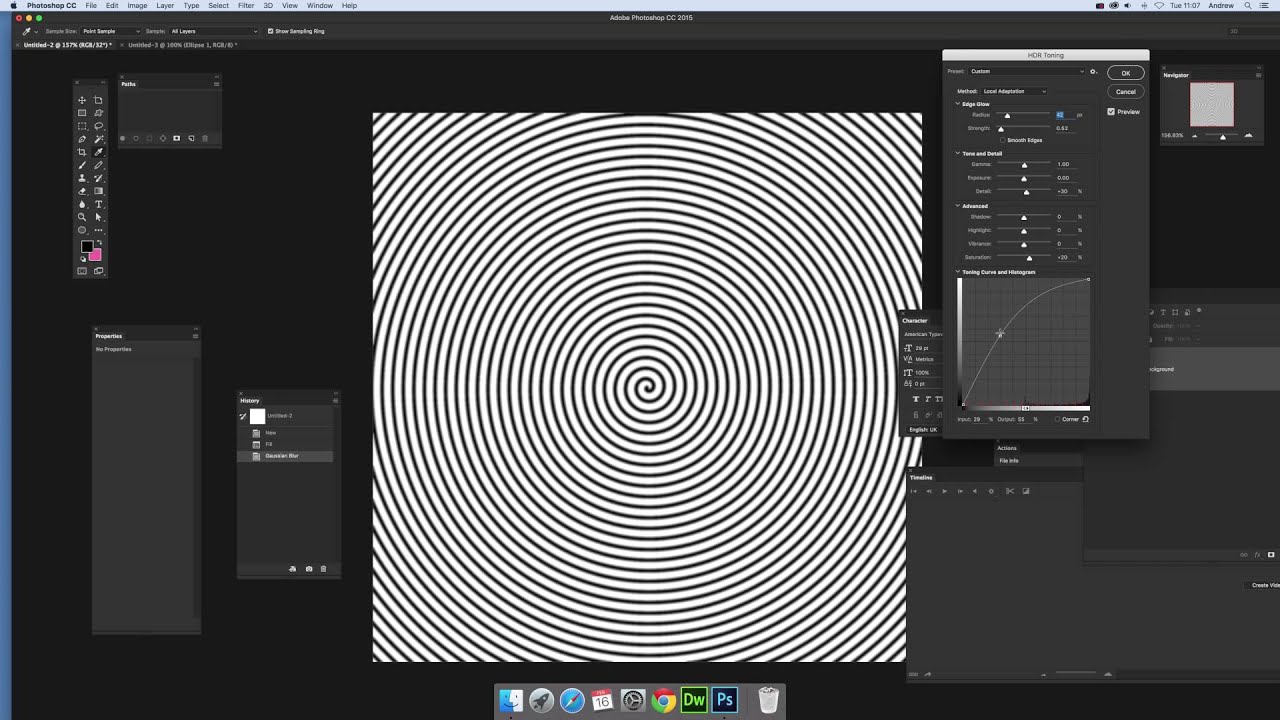Select the Gradient tool
The height and width of the screenshot is (720, 1280).
coord(98,191)
